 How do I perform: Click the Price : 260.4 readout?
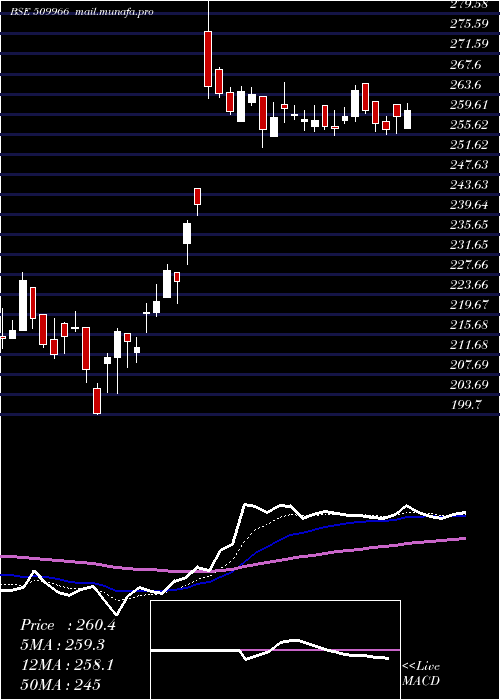68,625
